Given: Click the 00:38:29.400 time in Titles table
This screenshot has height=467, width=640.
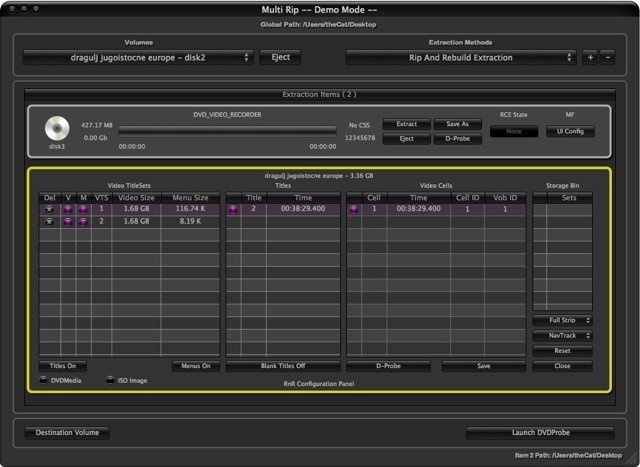Looking at the screenshot, I should [x=303, y=209].
